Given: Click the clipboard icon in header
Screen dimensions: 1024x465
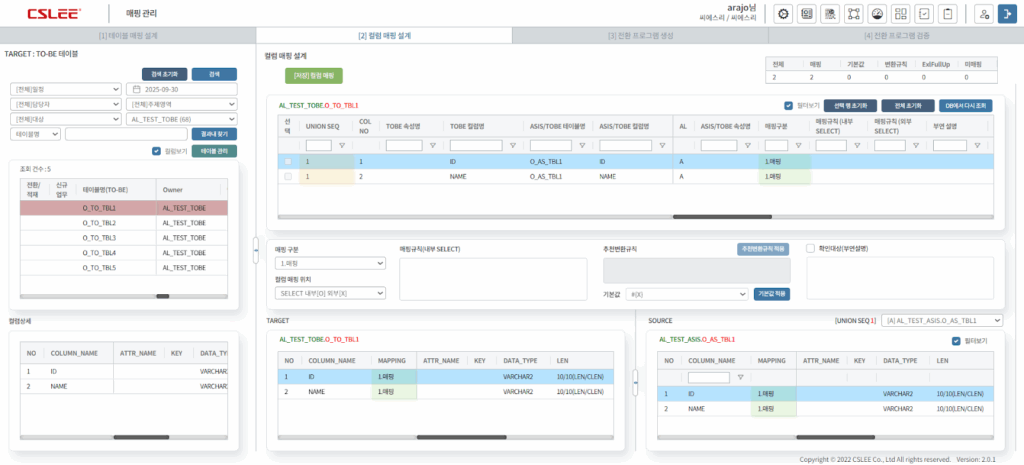Looking at the screenshot, I should (x=947, y=14).
